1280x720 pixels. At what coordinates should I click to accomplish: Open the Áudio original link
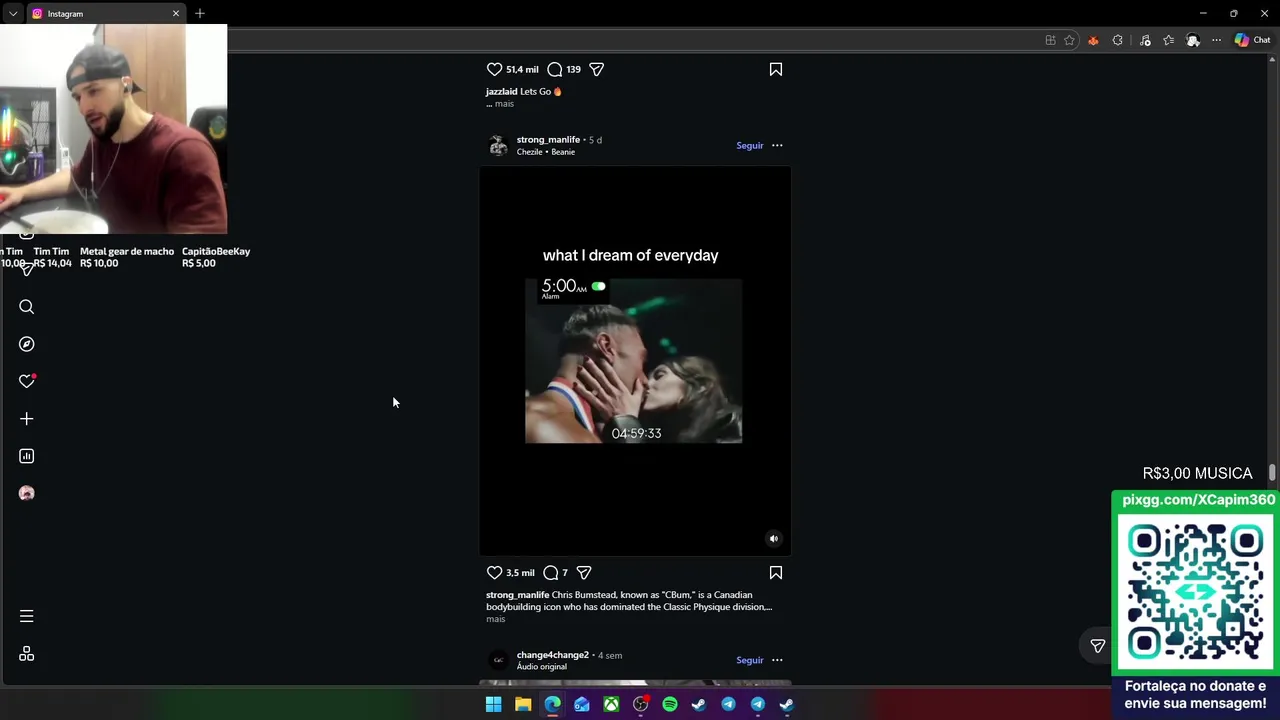click(x=541, y=667)
